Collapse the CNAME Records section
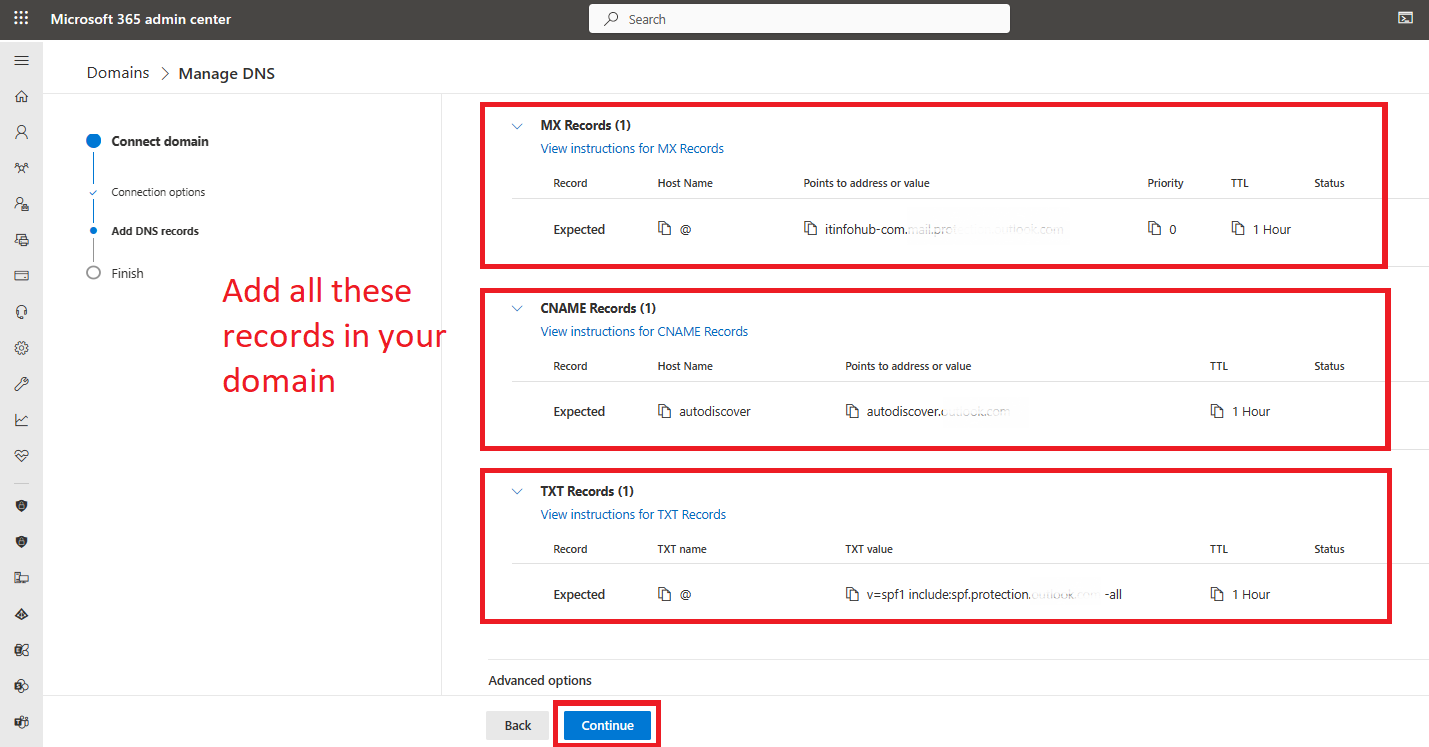This screenshot has height=747, width=1429. 517,309
